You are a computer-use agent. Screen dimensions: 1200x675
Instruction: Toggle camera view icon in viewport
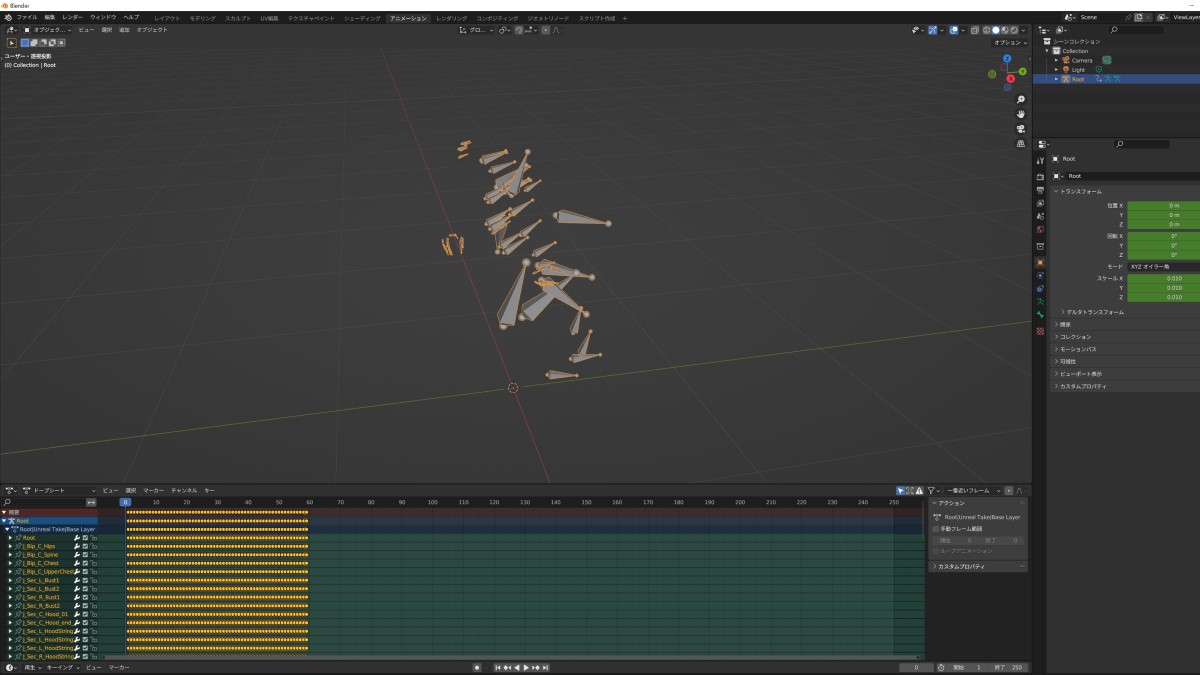(x=1020, y=129)
